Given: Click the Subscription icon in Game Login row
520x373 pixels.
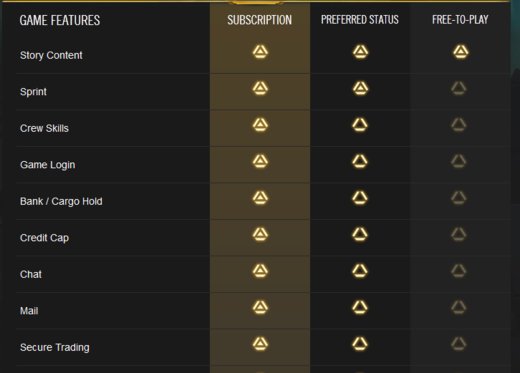Looking at the screenshot, I should pos(260,162).
